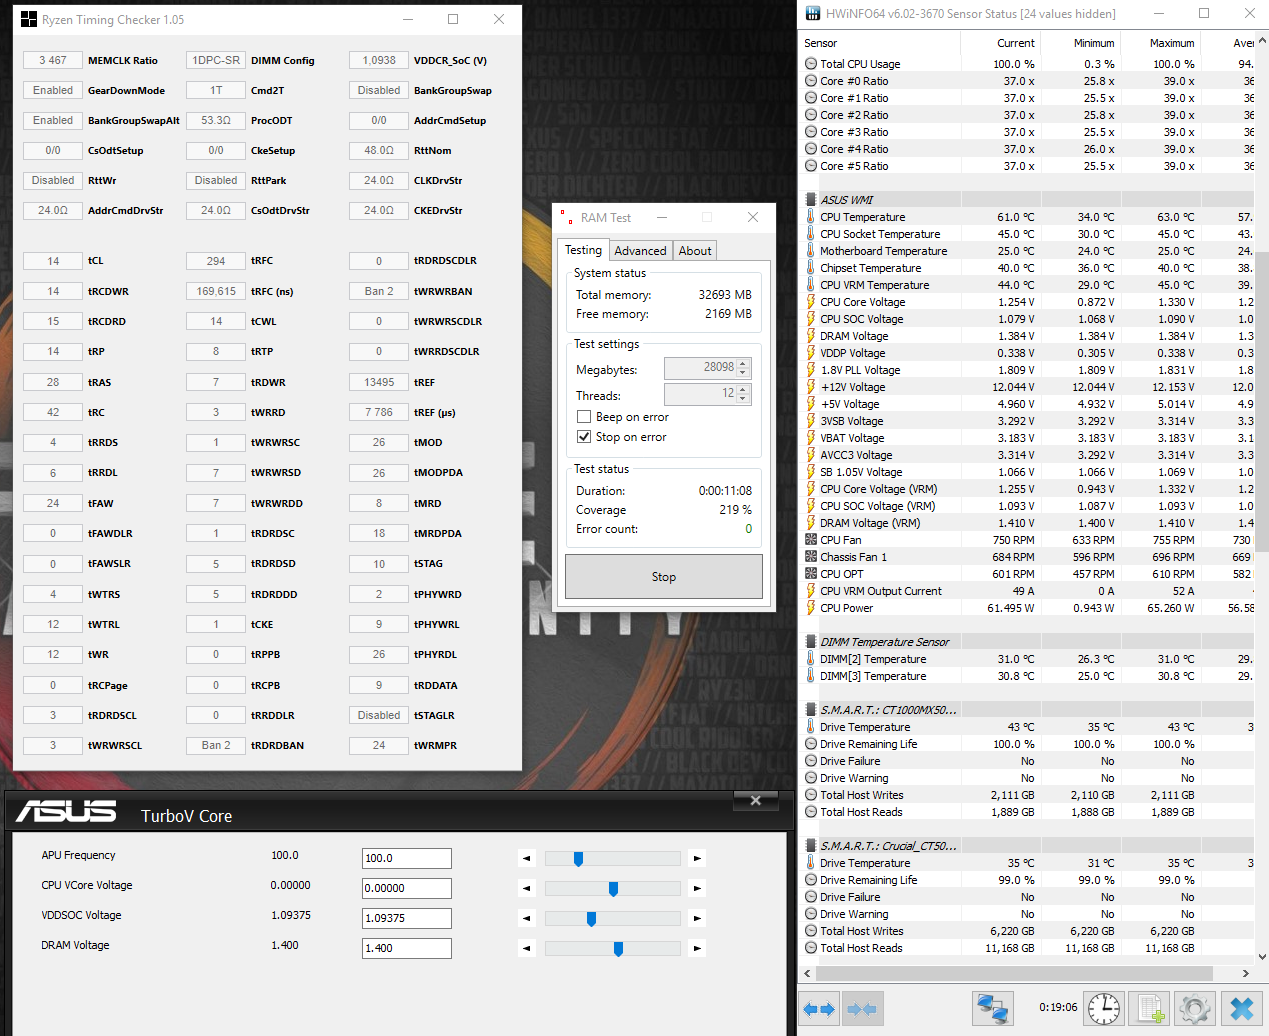Decrease Threads with the down spinner arrow
This screenshot has width=1269, height=1036.
click(x=743, y=400)
